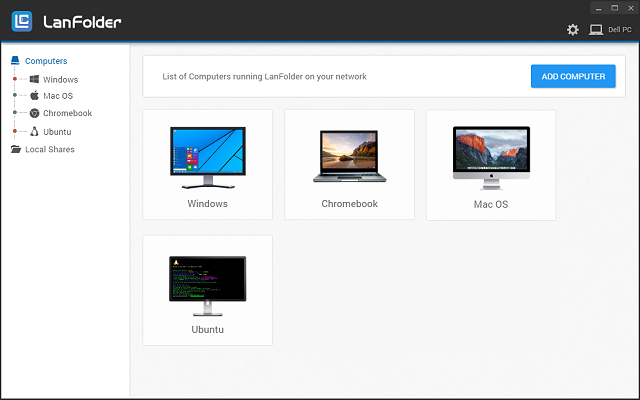Close the LanFolder window
The height and width of the screenshot is (400, 640).
(631, 8)
